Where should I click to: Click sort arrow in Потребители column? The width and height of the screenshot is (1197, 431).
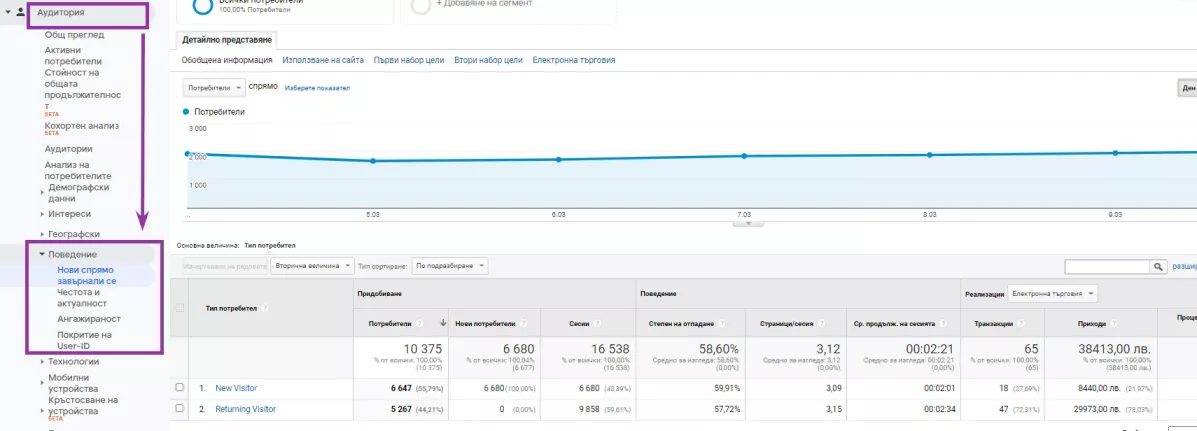tap(441, 323)
